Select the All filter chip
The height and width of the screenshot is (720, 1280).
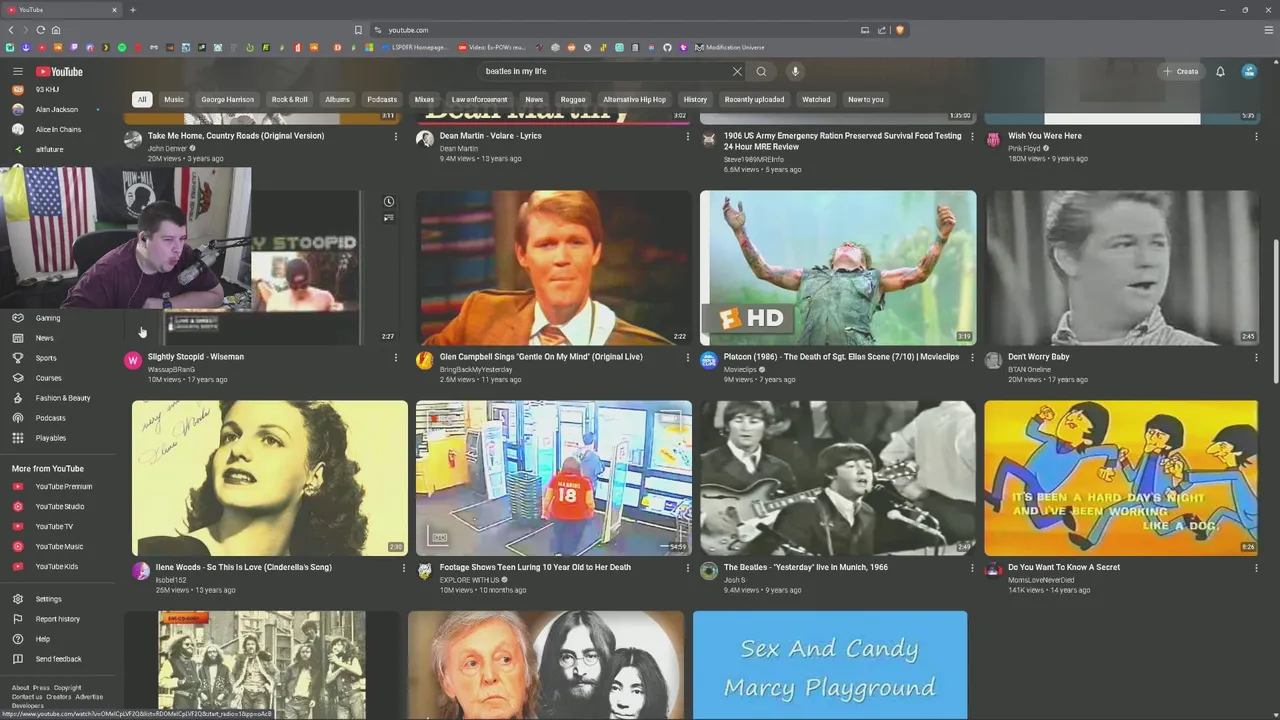pyautogui.click(x=142, y=99)
